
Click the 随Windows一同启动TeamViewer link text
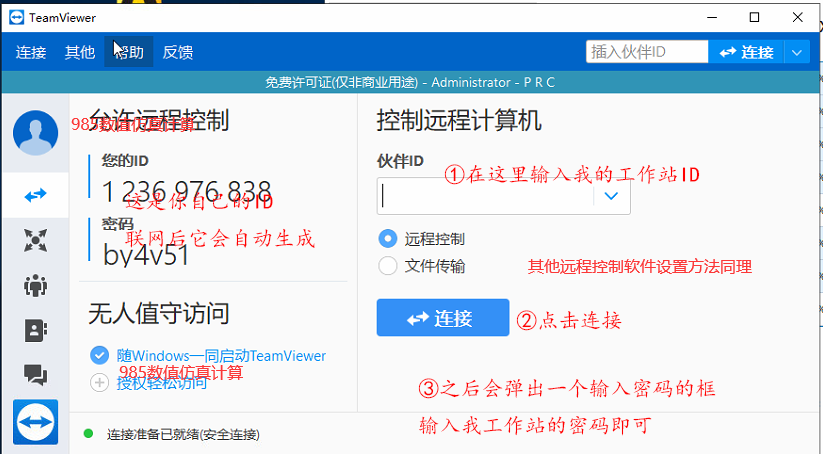[221, 356]
